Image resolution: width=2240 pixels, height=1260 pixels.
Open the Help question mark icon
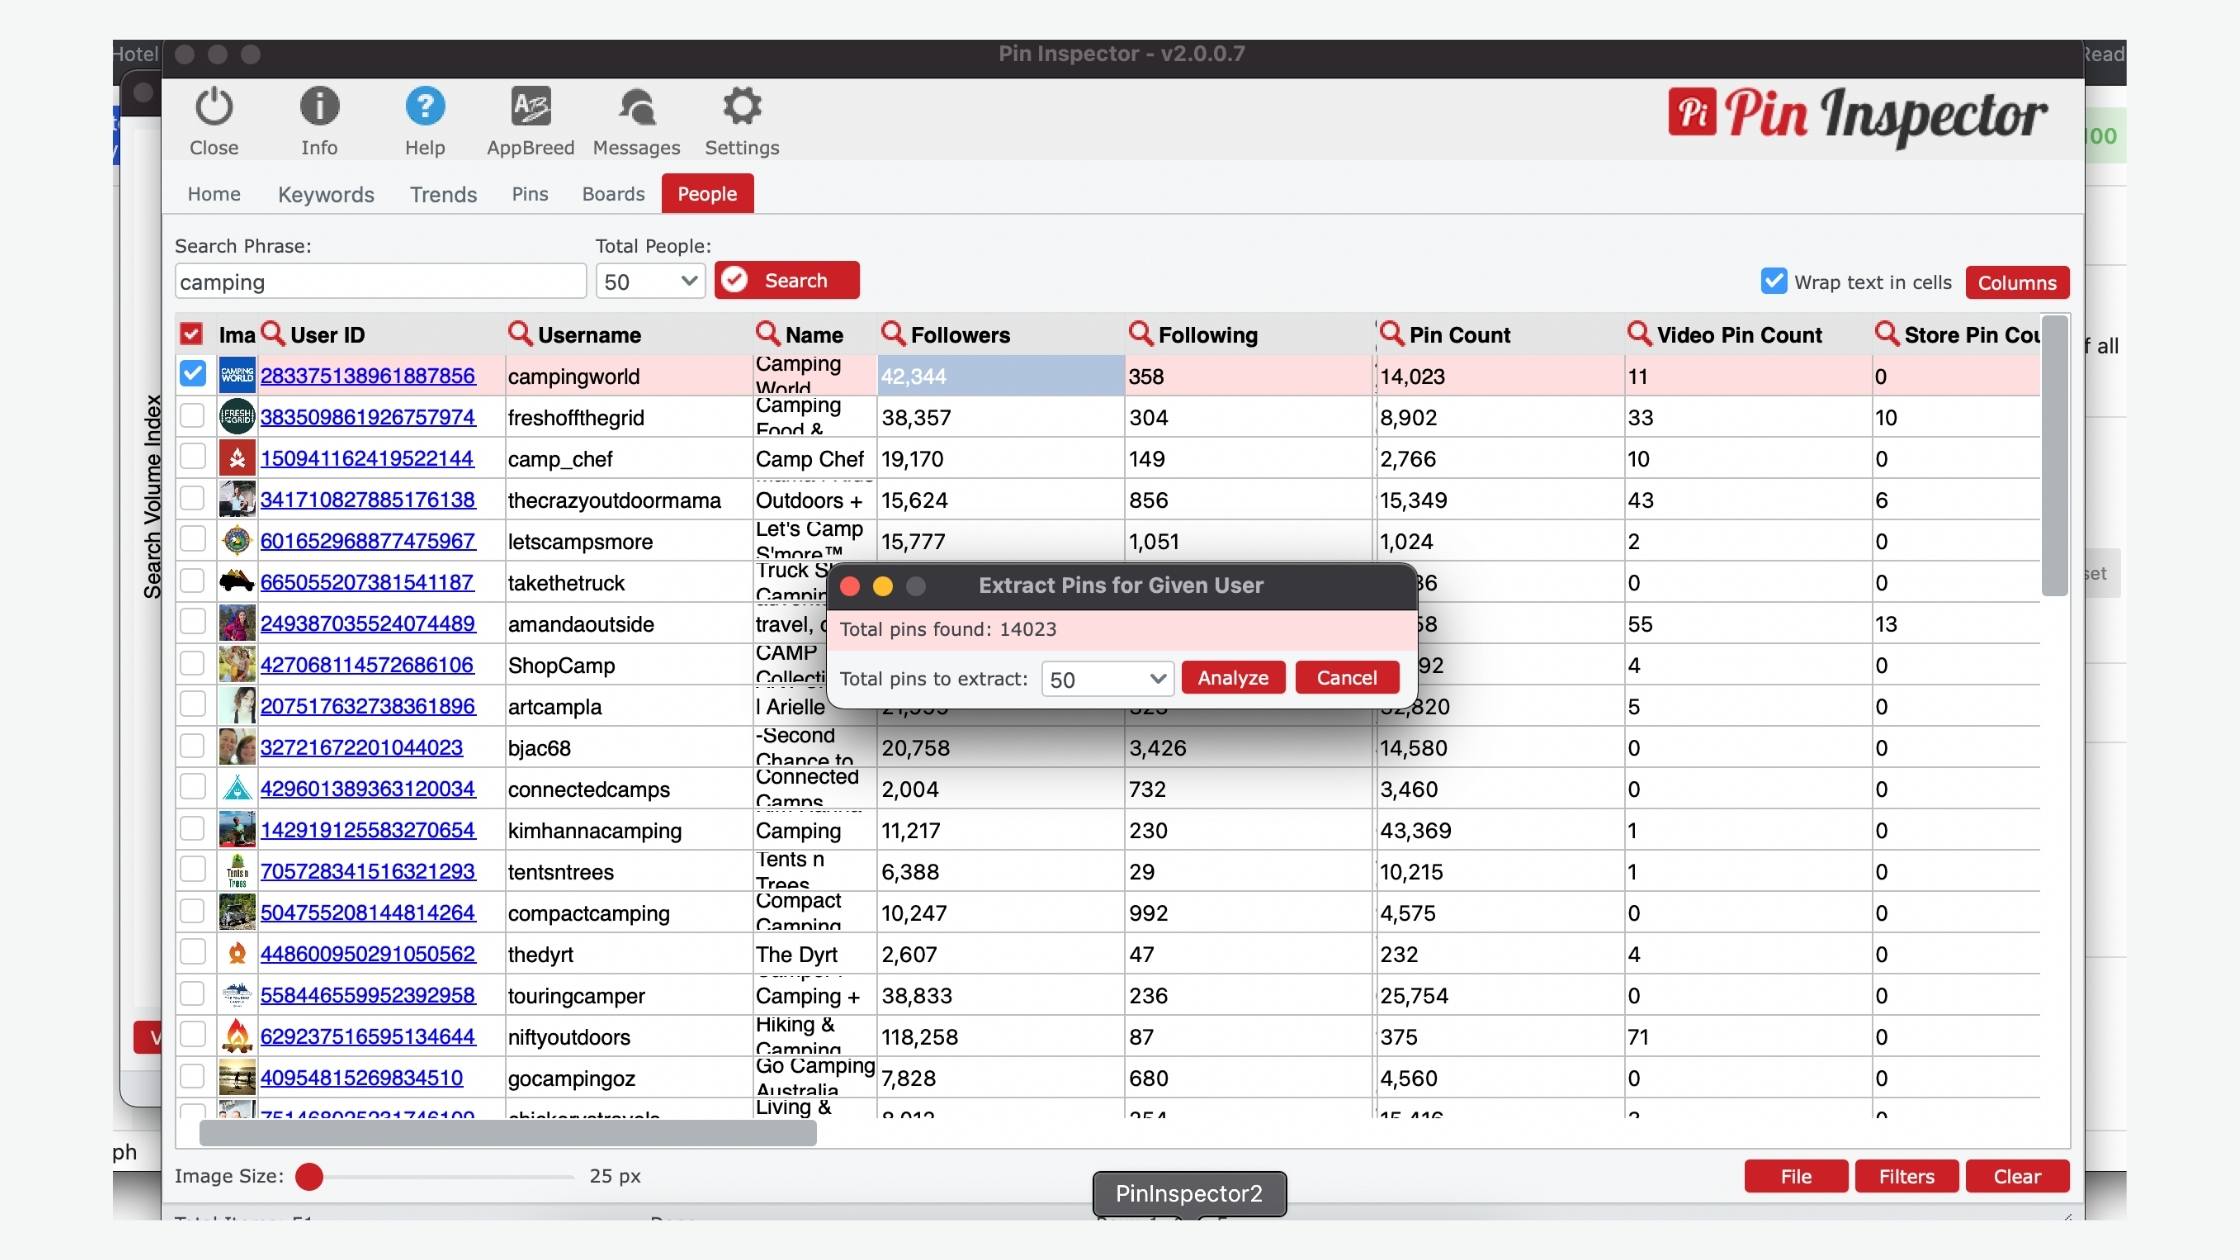425,106
